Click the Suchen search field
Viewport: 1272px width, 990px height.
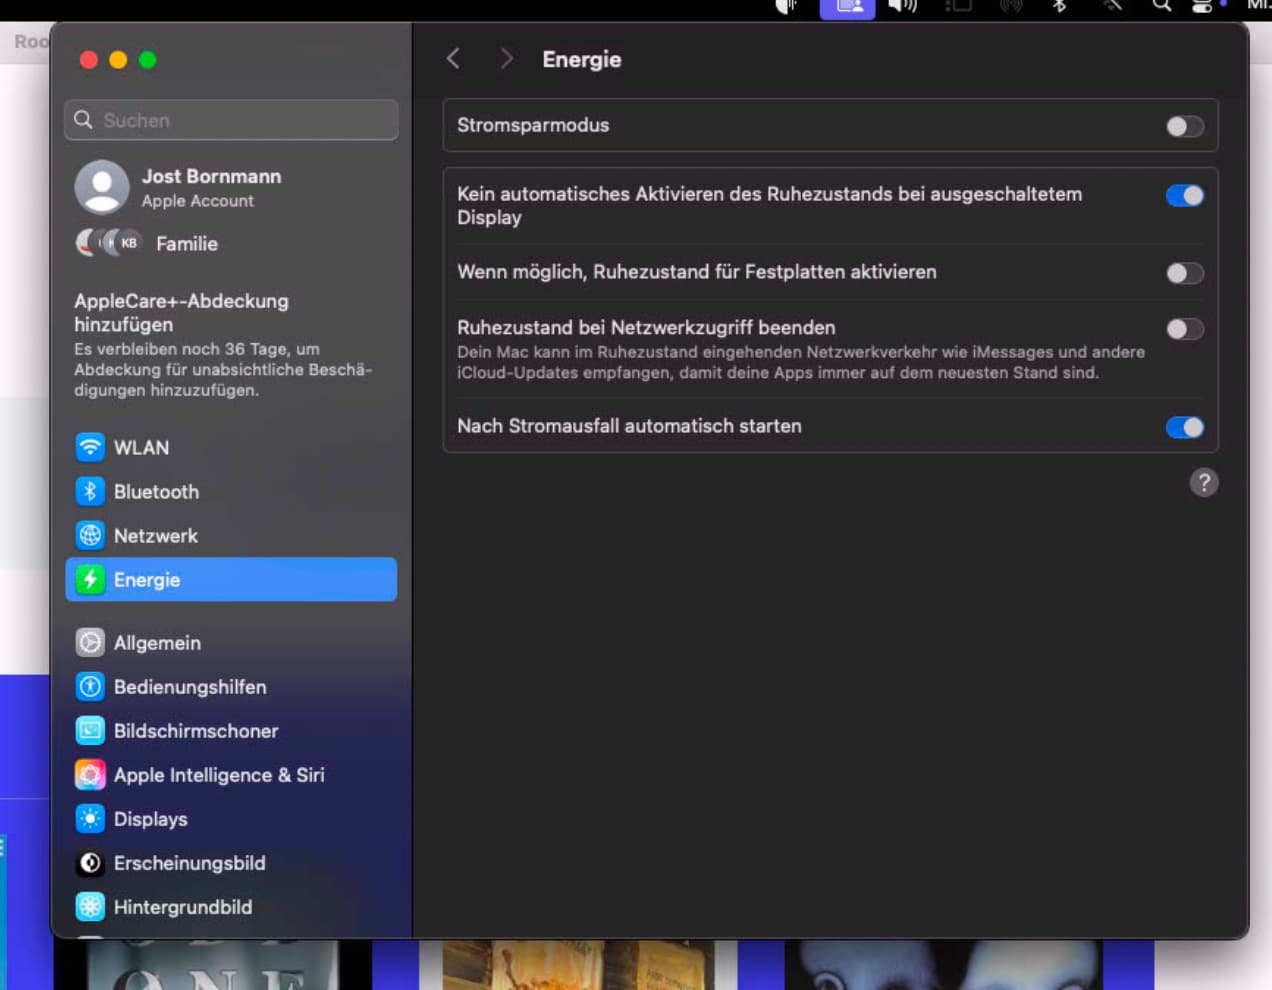[x=231, y=120]
